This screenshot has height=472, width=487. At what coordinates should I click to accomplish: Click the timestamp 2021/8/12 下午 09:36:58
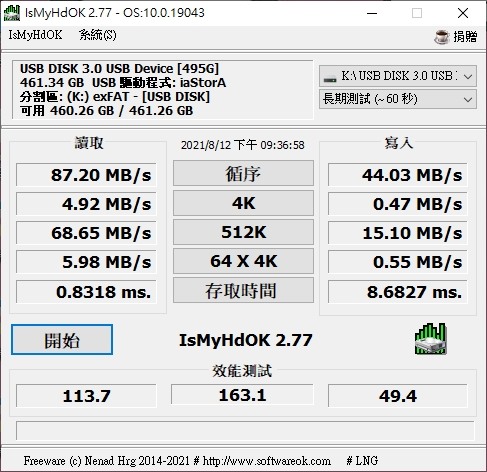243,145
